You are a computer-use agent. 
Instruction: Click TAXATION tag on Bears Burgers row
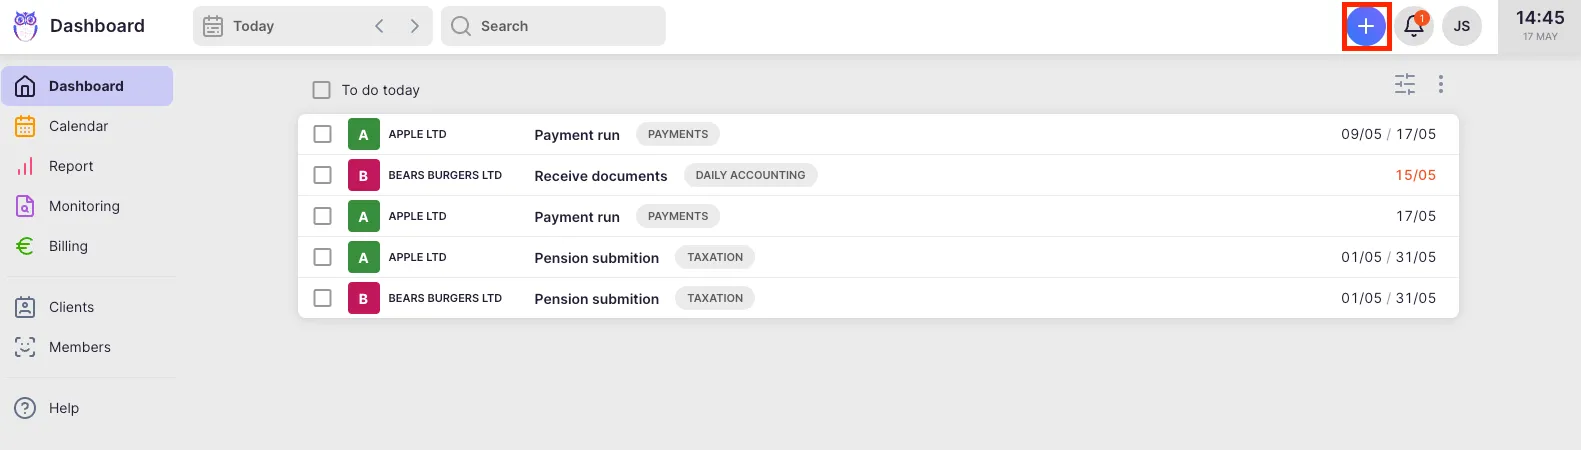715,298
